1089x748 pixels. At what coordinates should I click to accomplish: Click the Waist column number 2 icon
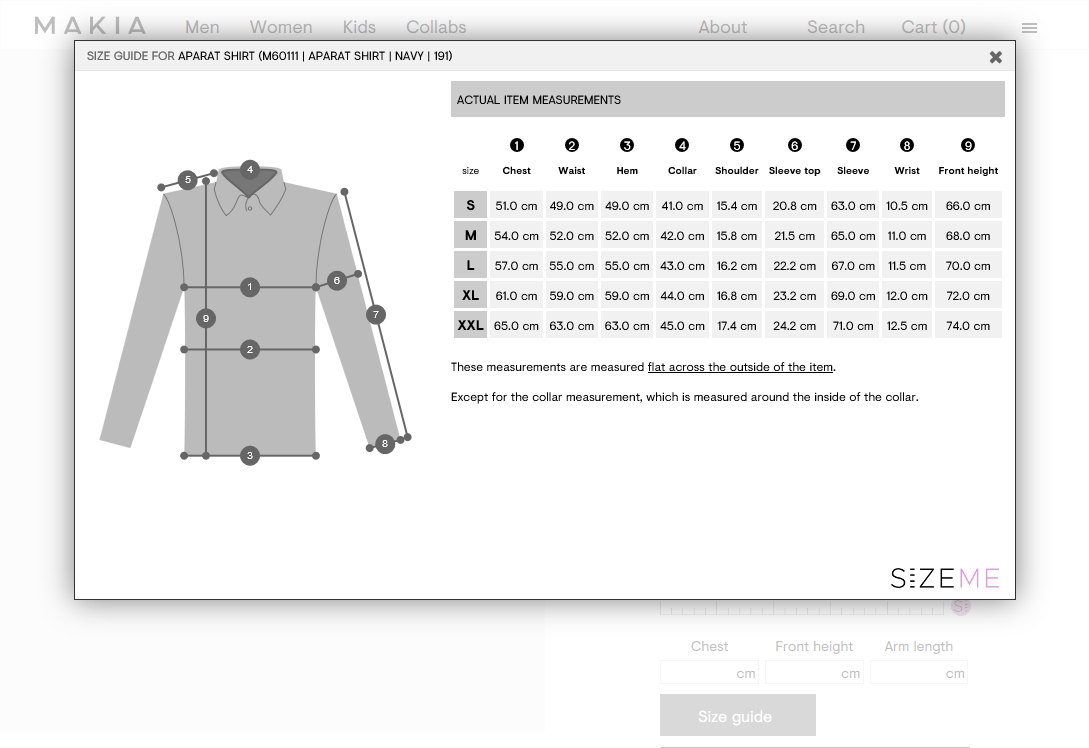(572, 145)
